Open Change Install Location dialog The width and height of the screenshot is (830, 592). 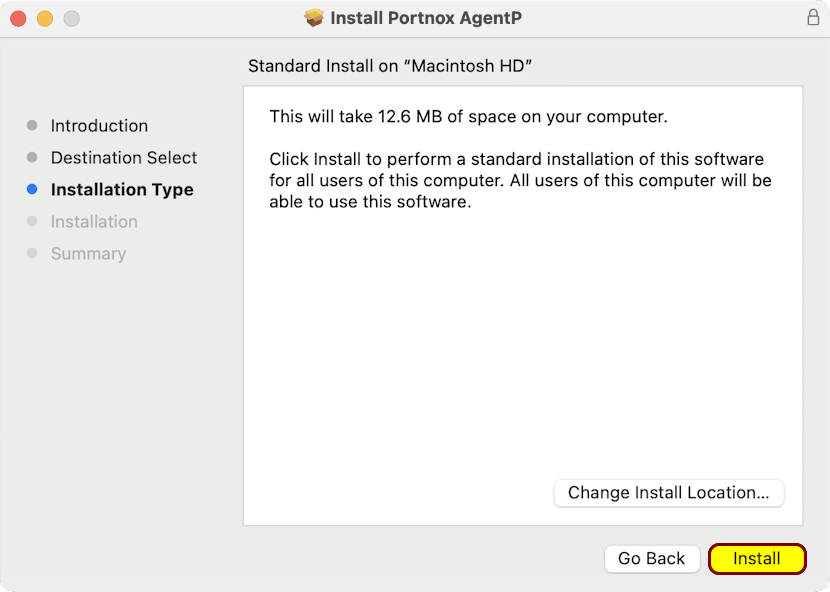669,493
